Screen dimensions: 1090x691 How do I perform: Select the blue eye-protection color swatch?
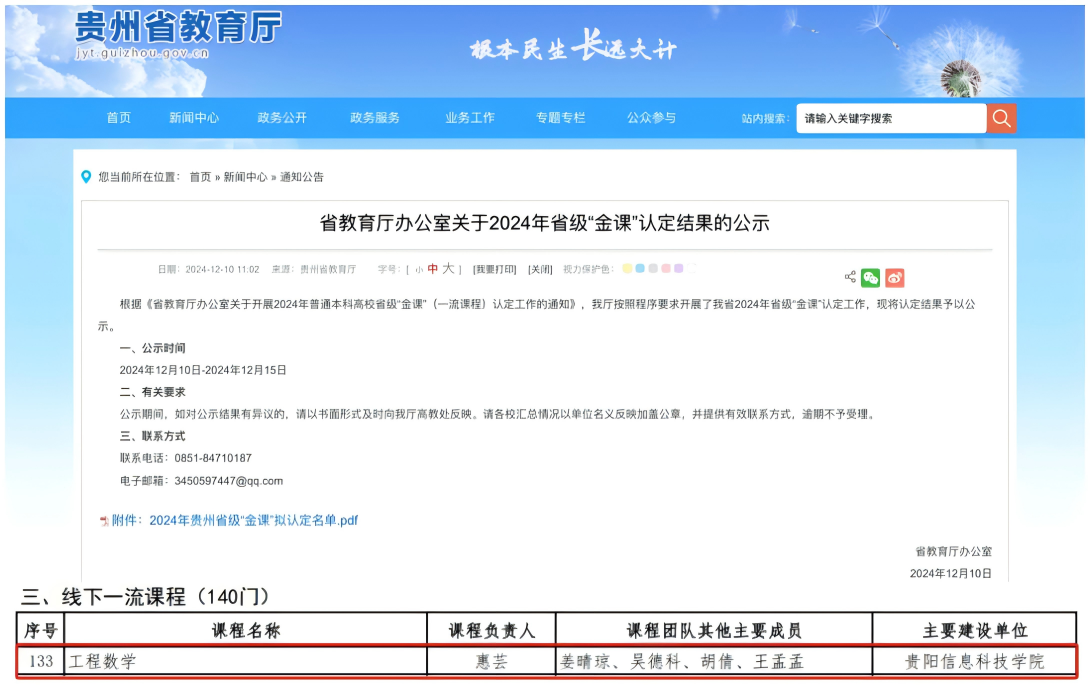[x=640, y=269]
